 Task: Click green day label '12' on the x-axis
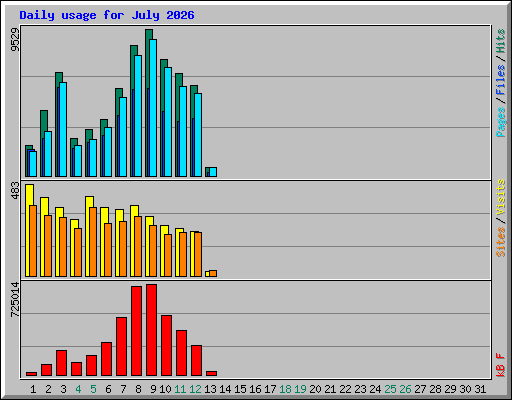tap(195, 389)
